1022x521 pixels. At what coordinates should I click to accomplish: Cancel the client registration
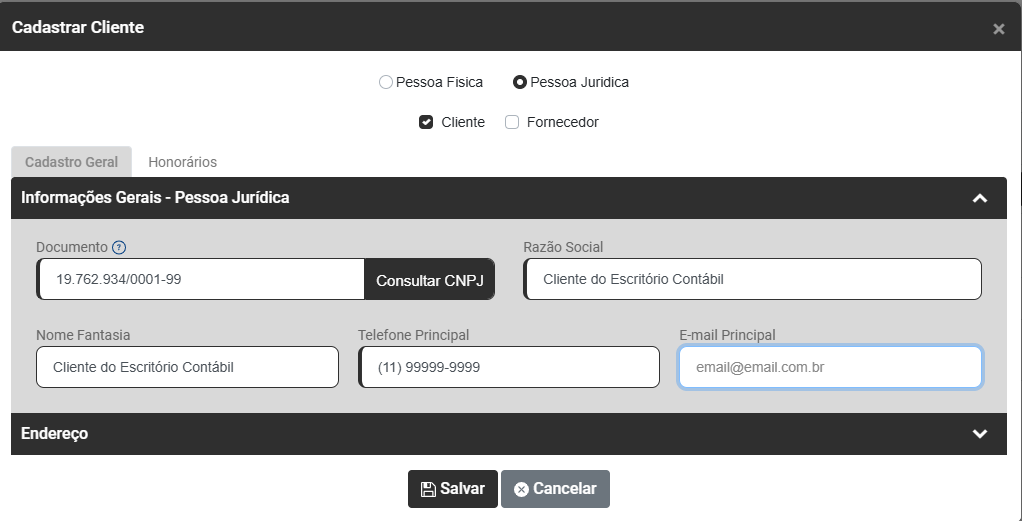coord(555,489)
